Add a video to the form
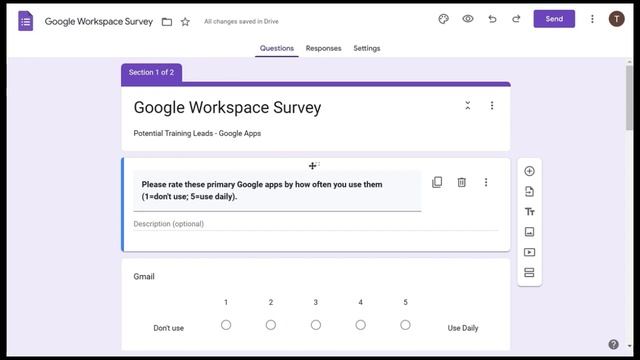The image size is (640, 360). coord(529,252)
